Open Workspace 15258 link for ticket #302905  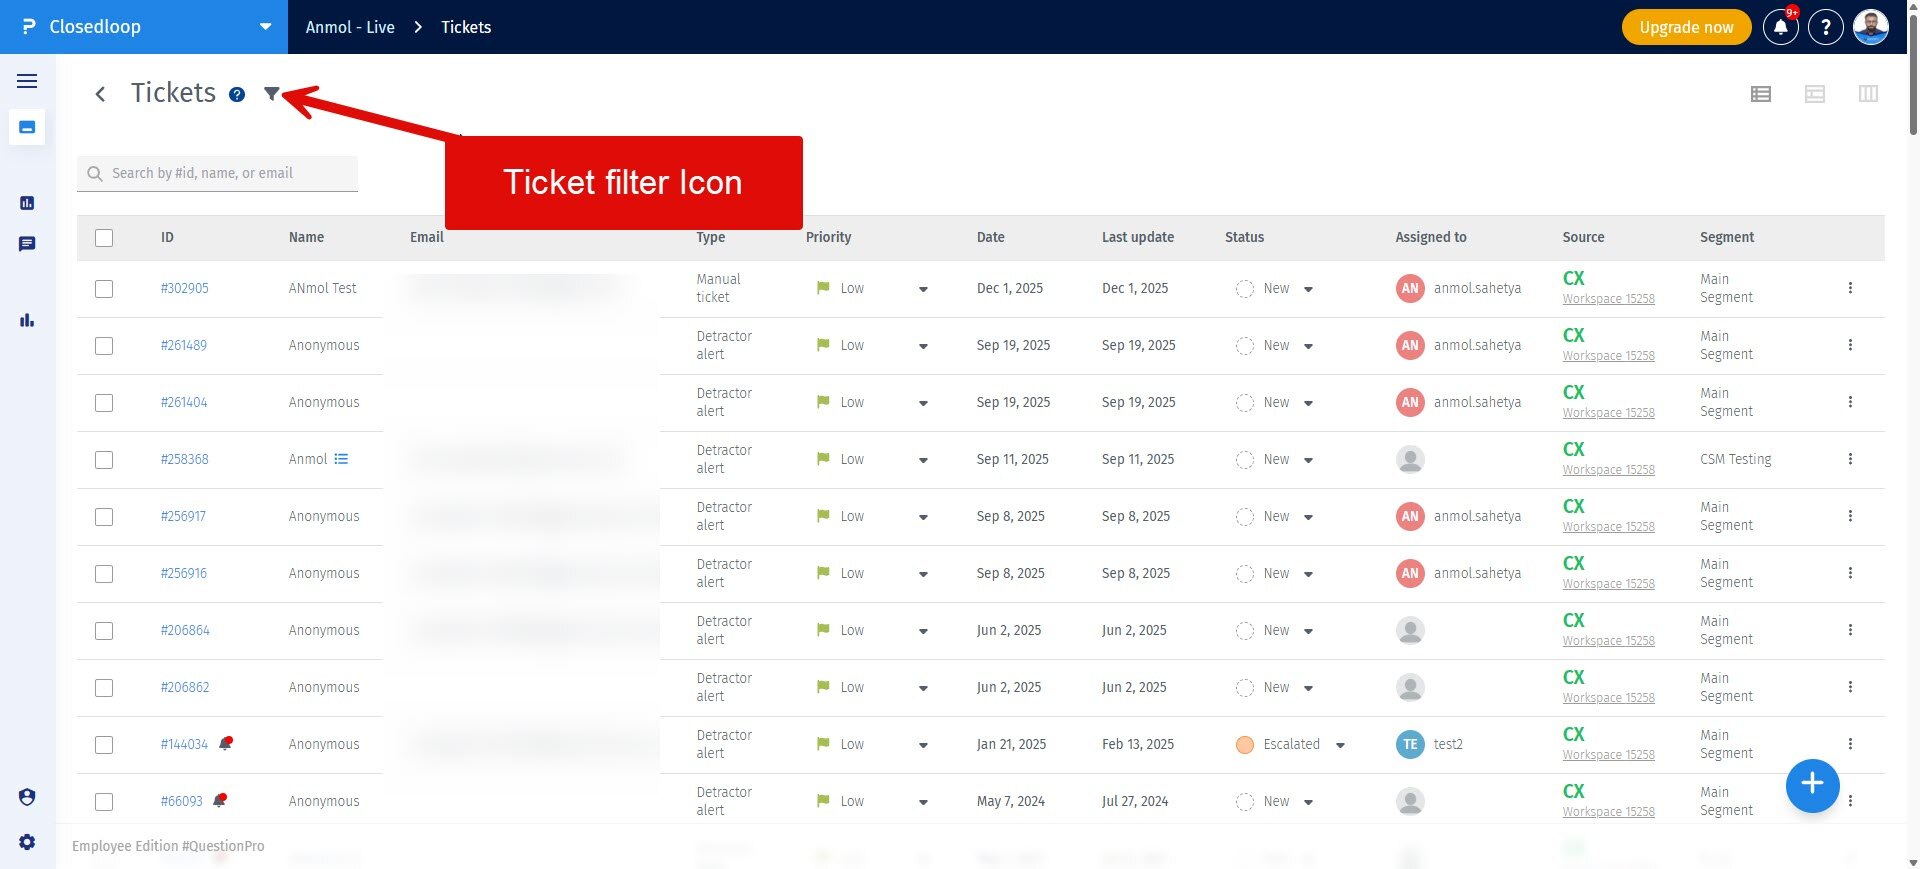(1608, 299)
